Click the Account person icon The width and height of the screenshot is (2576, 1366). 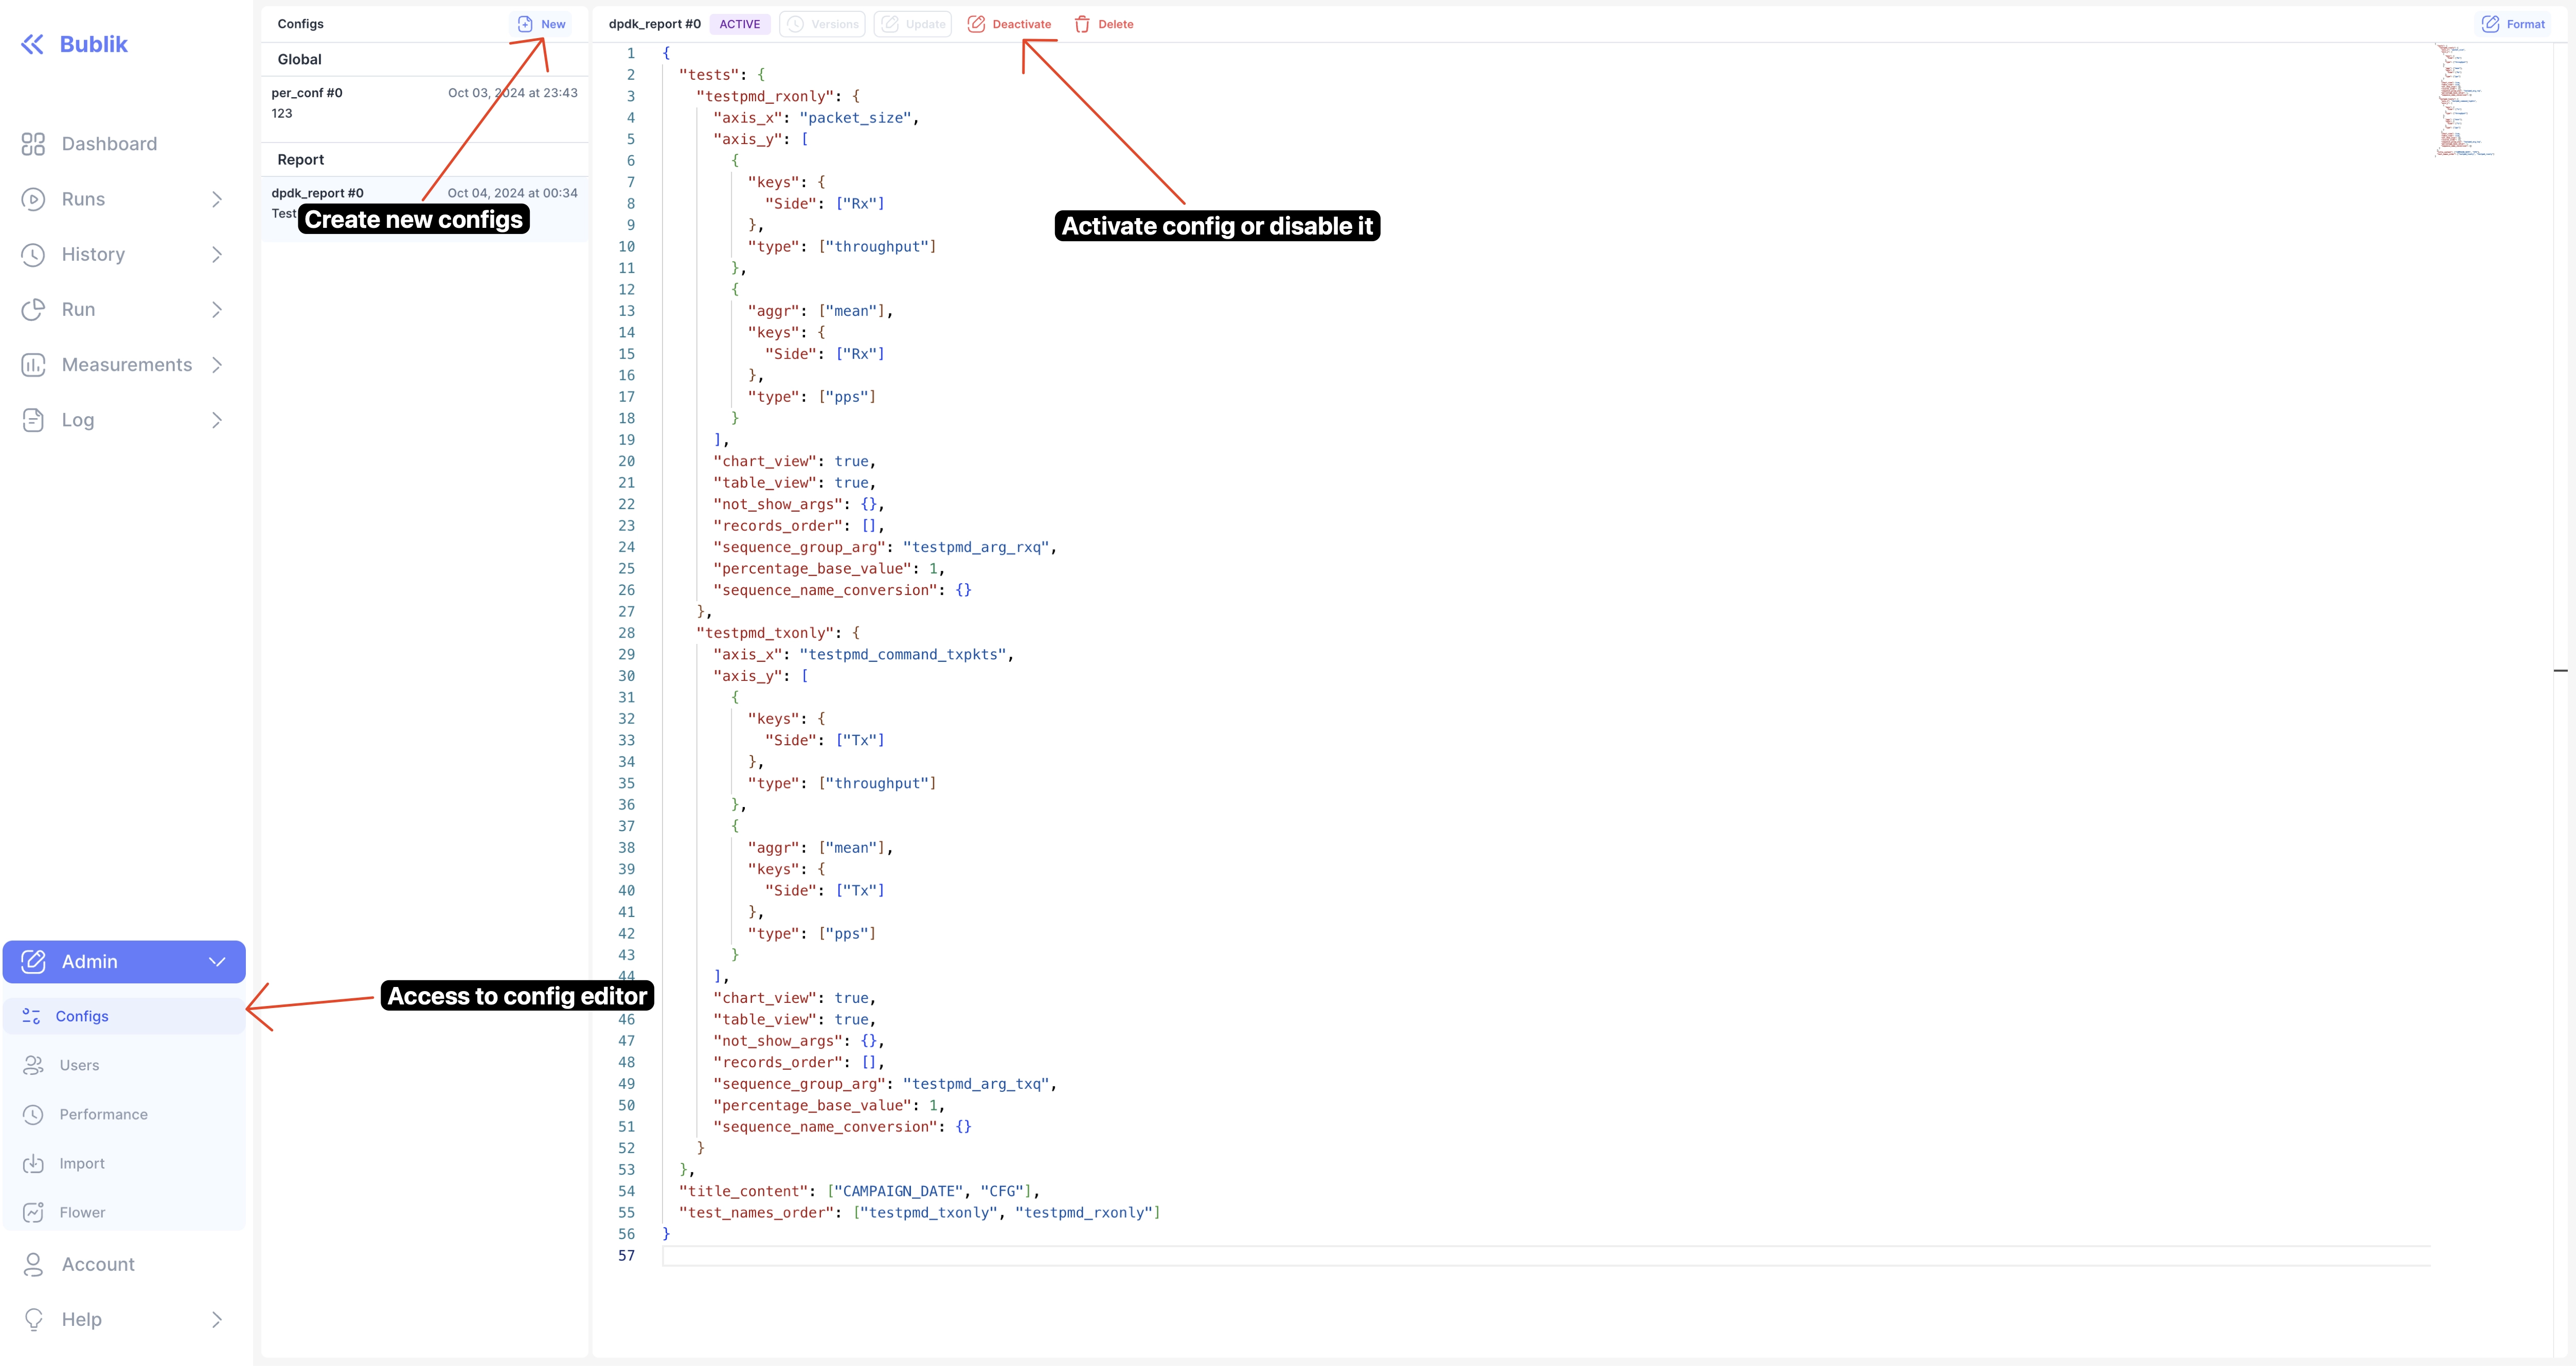[x=33, y=1264]
